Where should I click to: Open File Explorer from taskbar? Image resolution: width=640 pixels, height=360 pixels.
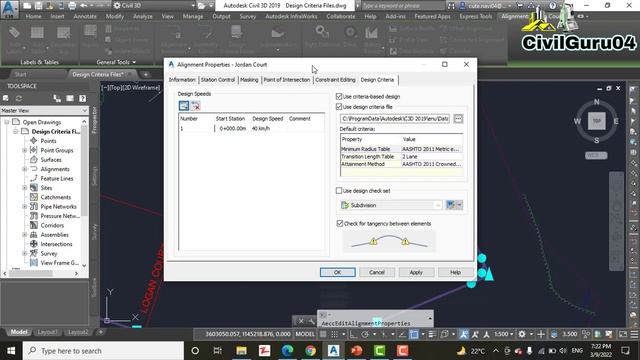(x=241, y=351)
